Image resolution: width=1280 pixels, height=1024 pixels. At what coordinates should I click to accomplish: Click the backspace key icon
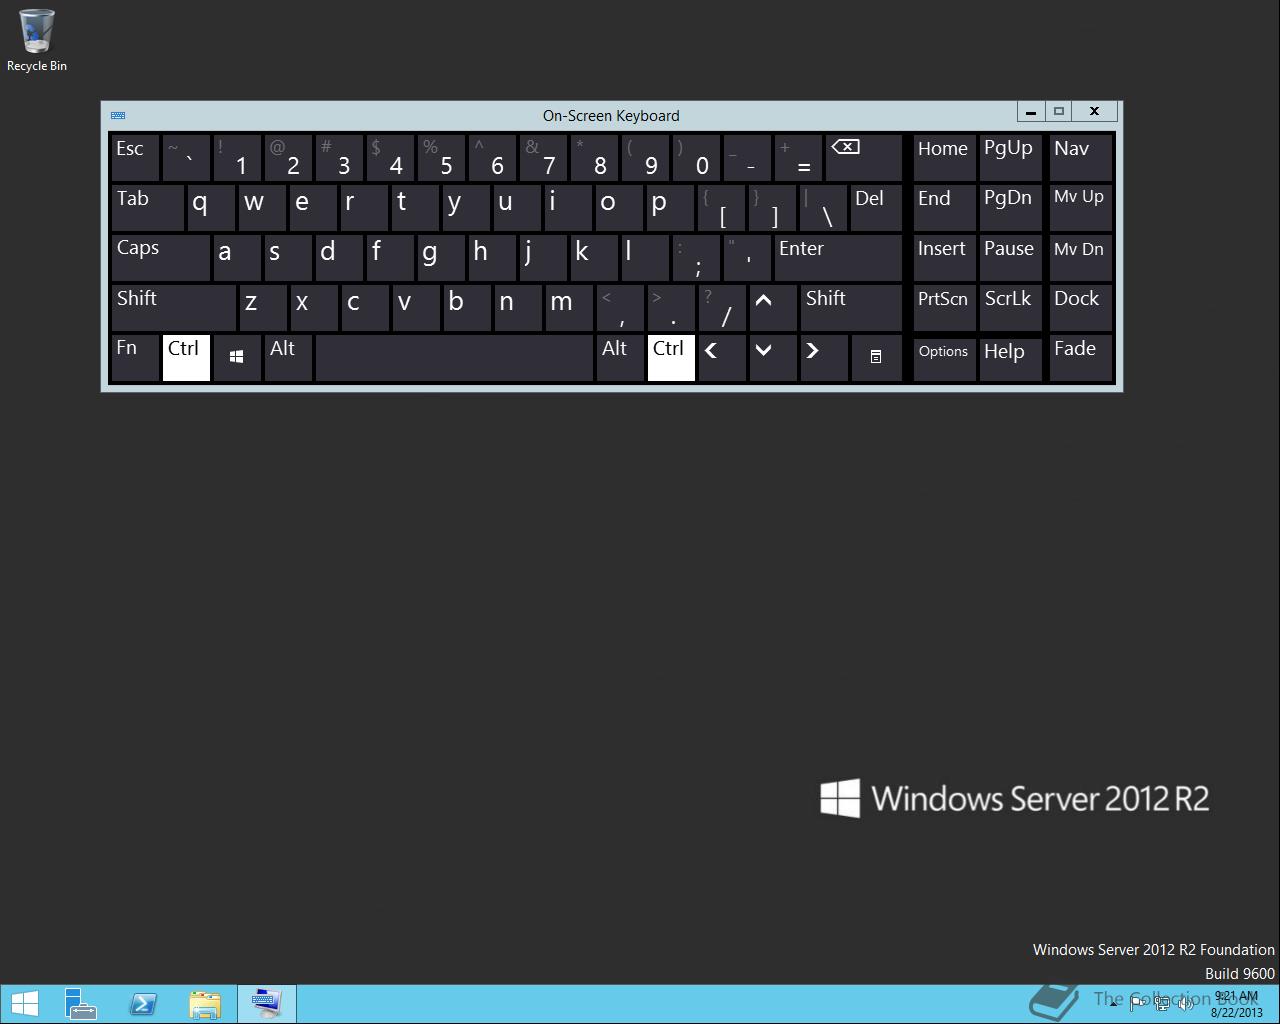click(863, 158)
